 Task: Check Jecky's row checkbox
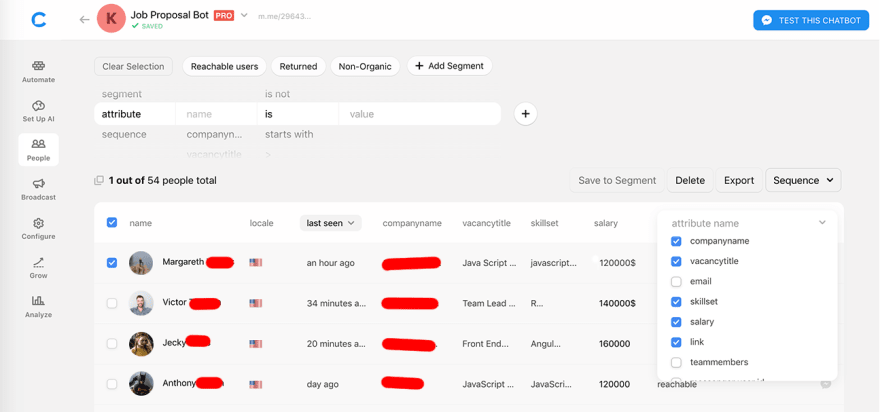tap(112, 344)
